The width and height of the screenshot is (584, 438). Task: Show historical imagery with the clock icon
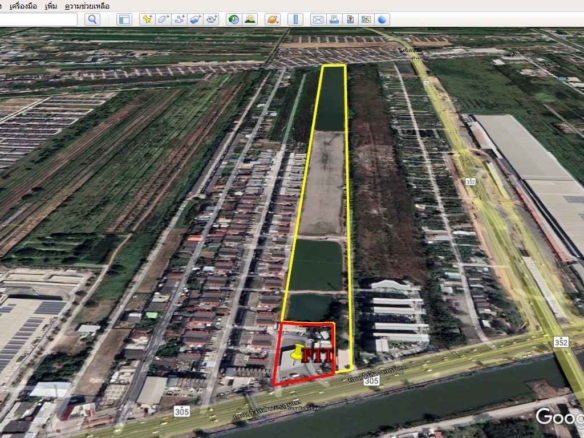(234, 19)
